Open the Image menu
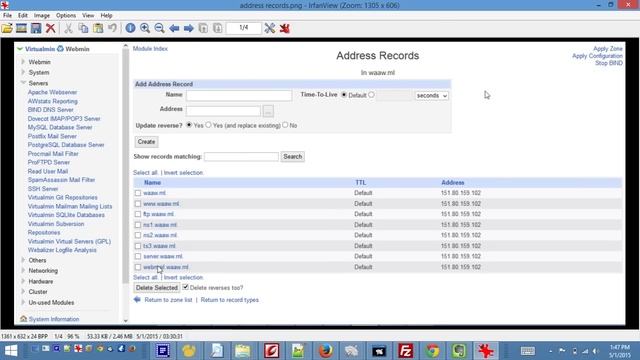 (42, 15)
